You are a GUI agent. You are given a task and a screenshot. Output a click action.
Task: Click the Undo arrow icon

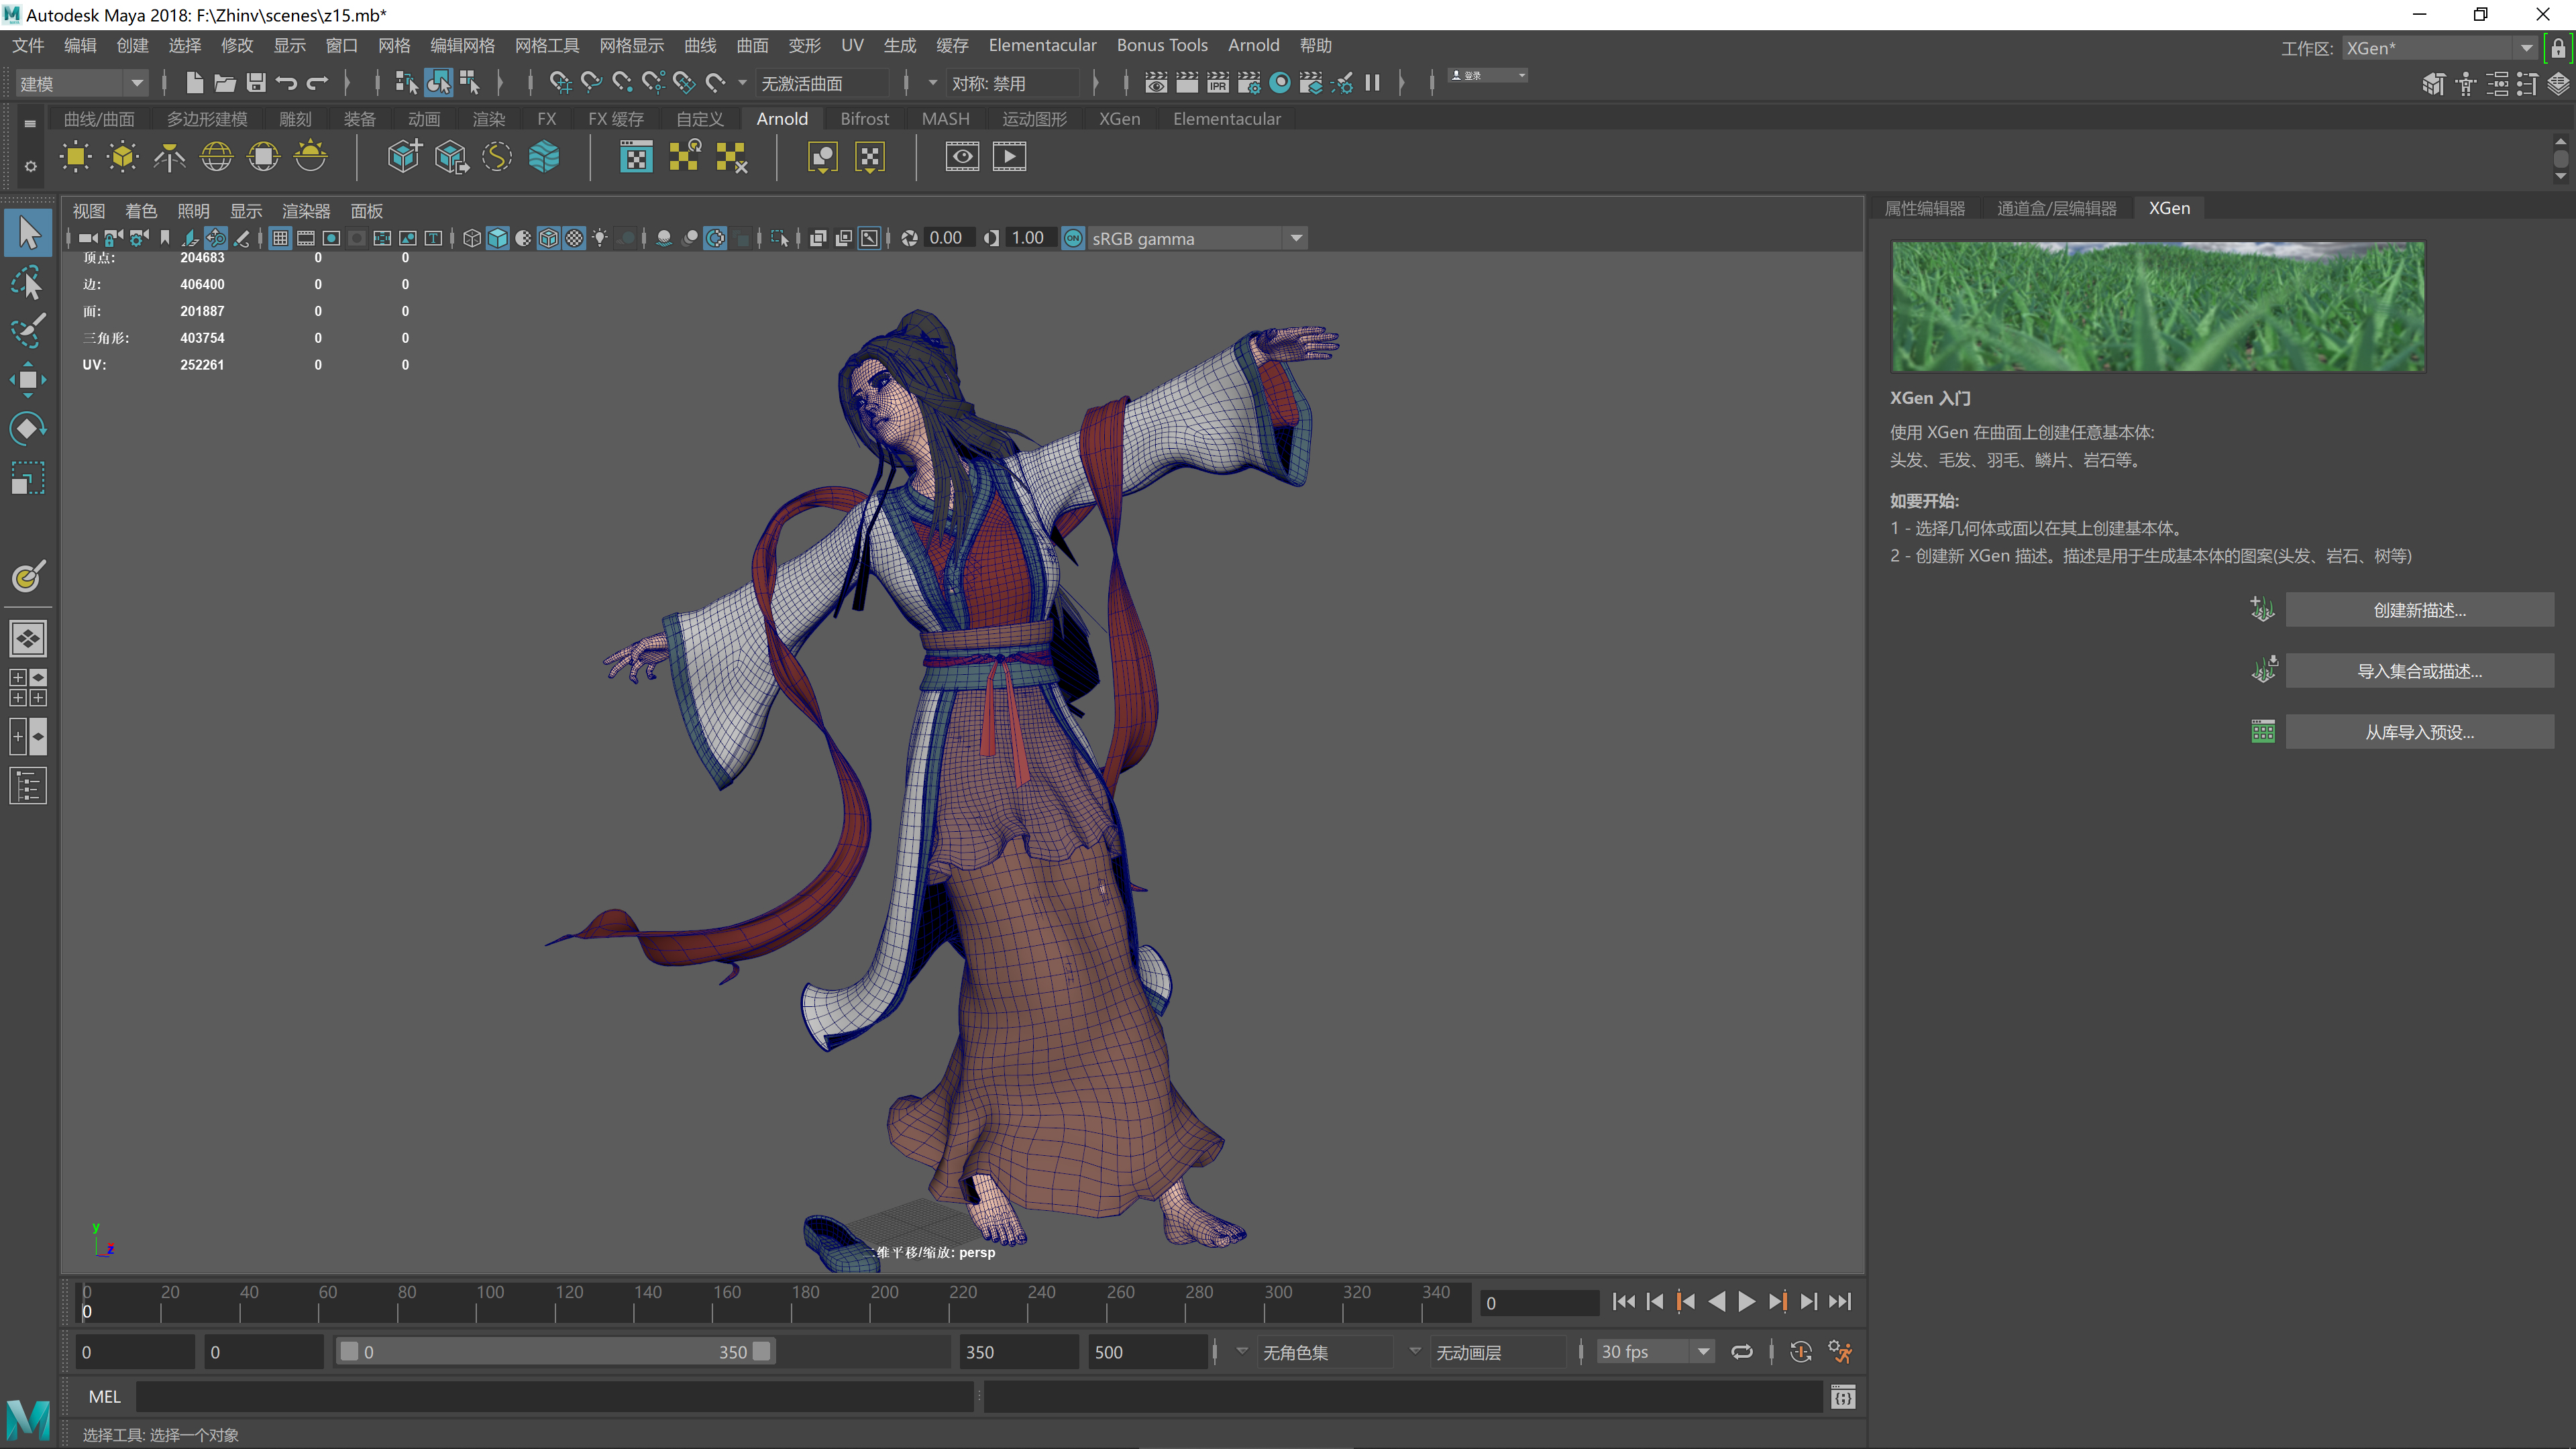pyautogui.click(x=287, y=83)
